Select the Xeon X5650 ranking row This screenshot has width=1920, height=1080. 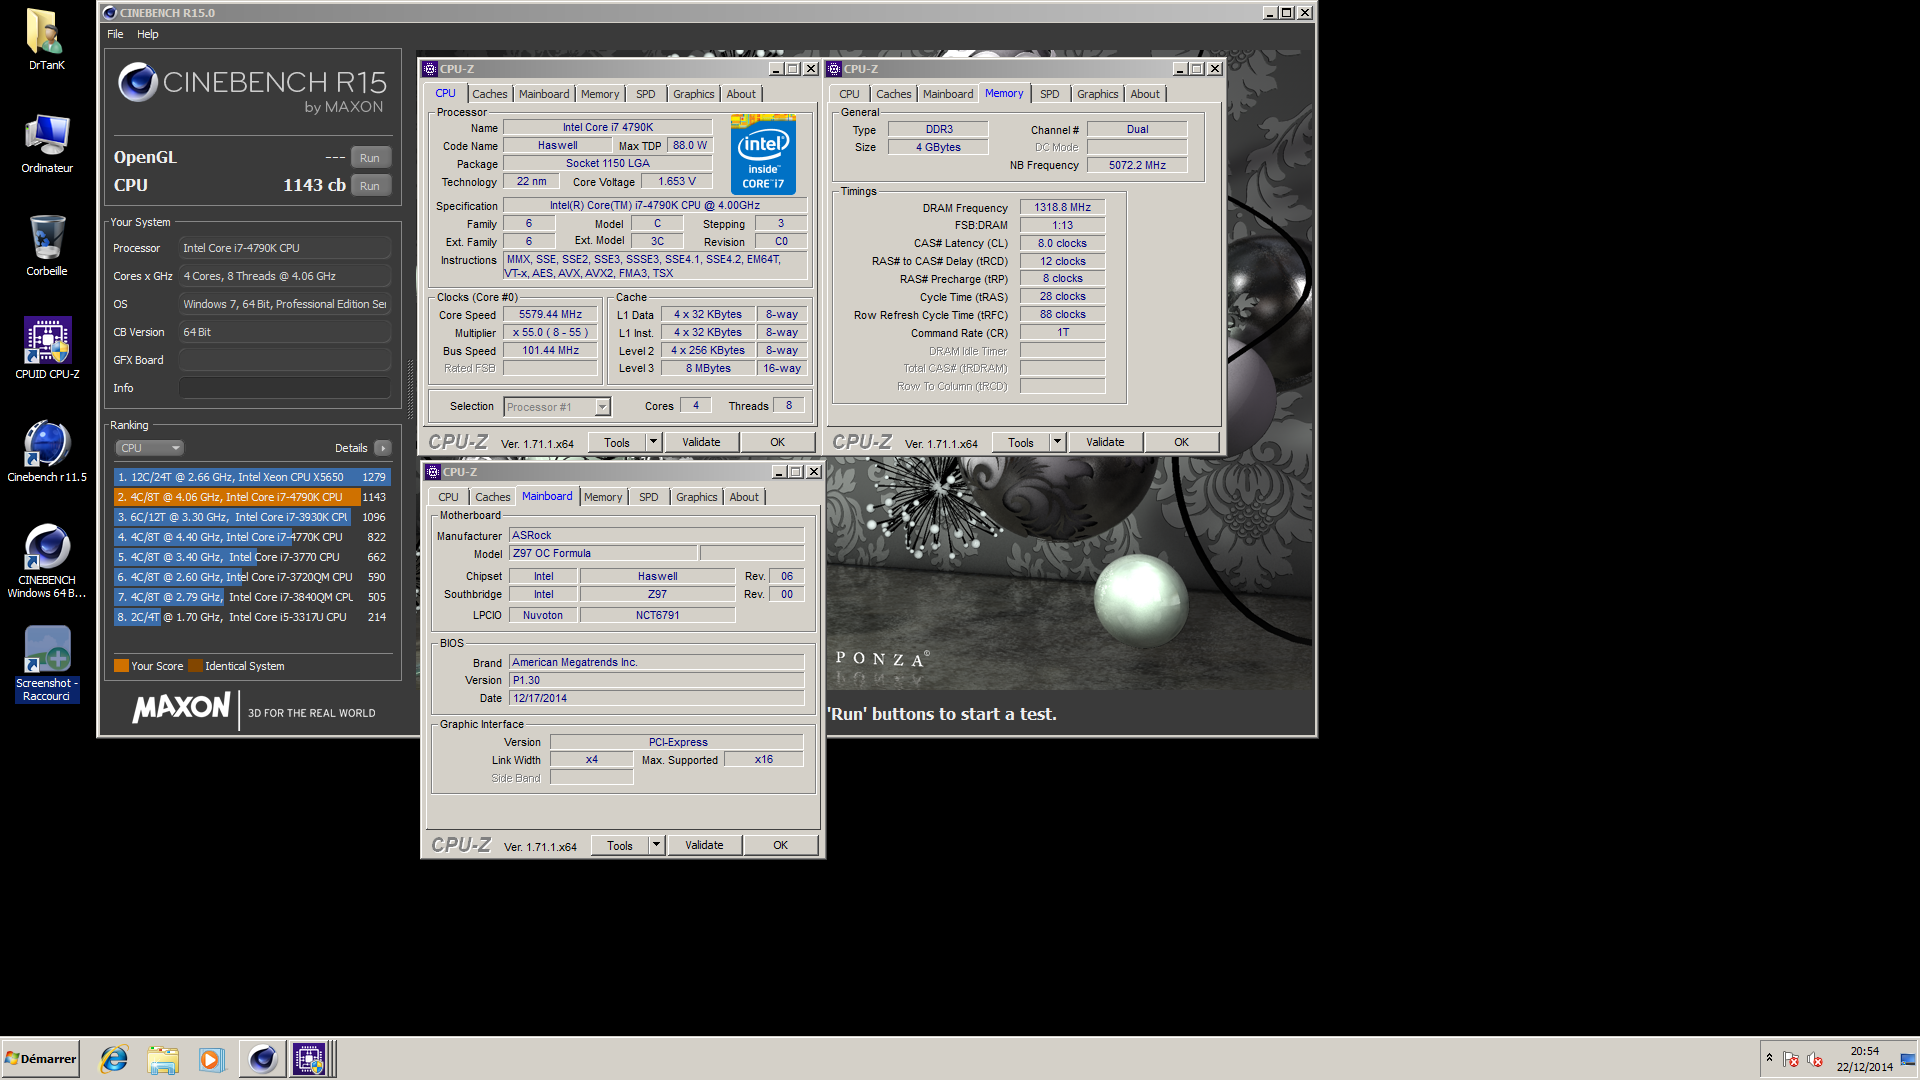click(x=252, y=477)
